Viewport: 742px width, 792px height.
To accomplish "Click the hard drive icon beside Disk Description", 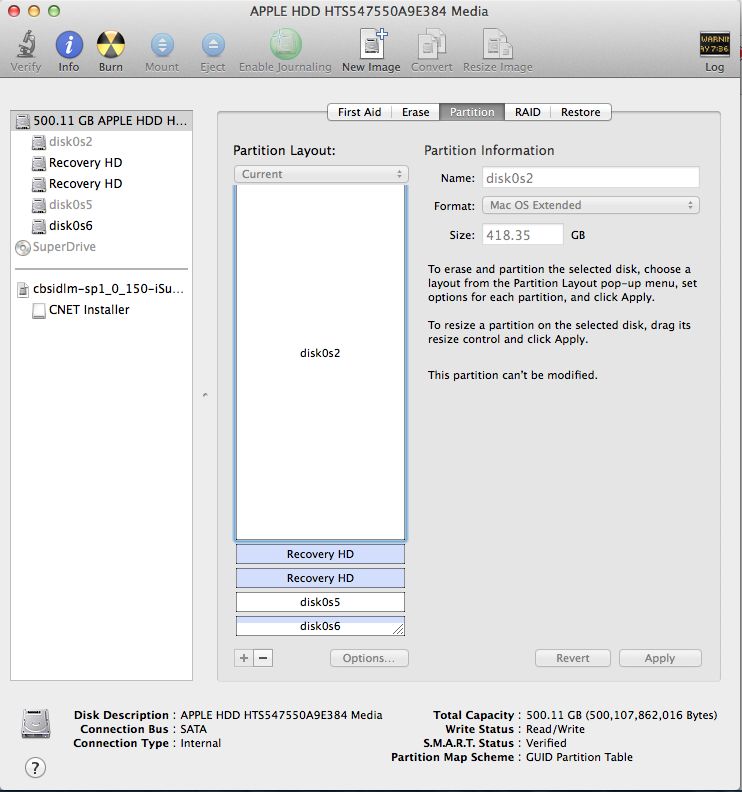I will point(36,724).
